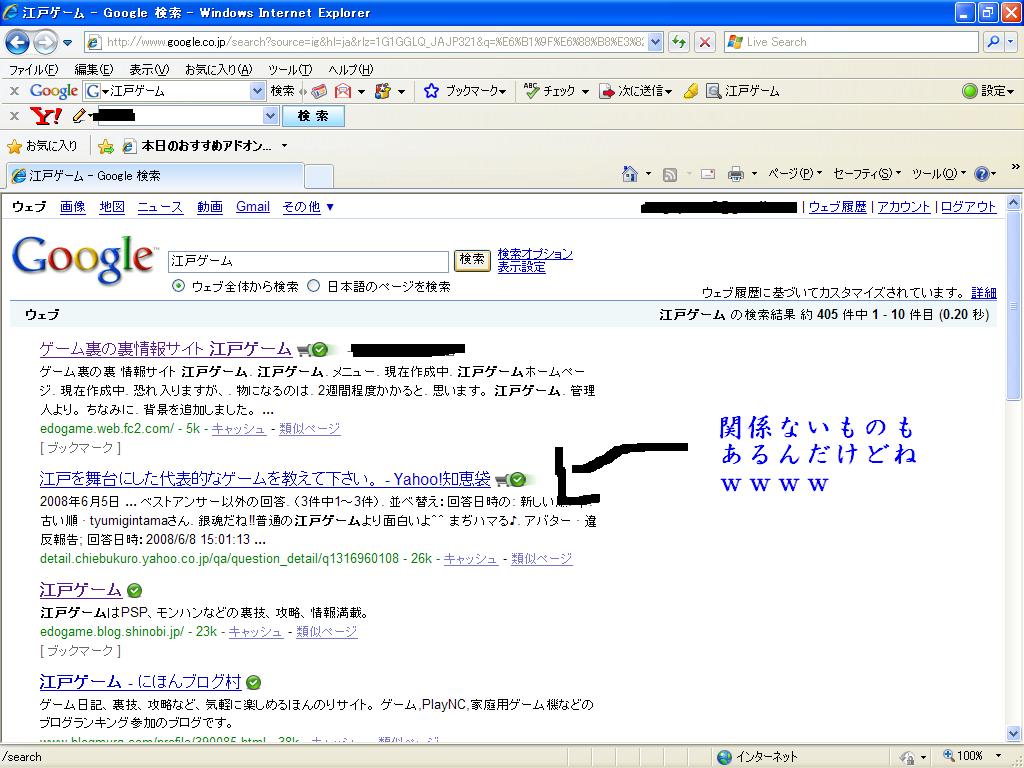The width and height of the screenshot is (1024, 768).
Task: Switch to the 江戸ゲーム - Google 検索 tab
Action: click(x=155, y=176)
